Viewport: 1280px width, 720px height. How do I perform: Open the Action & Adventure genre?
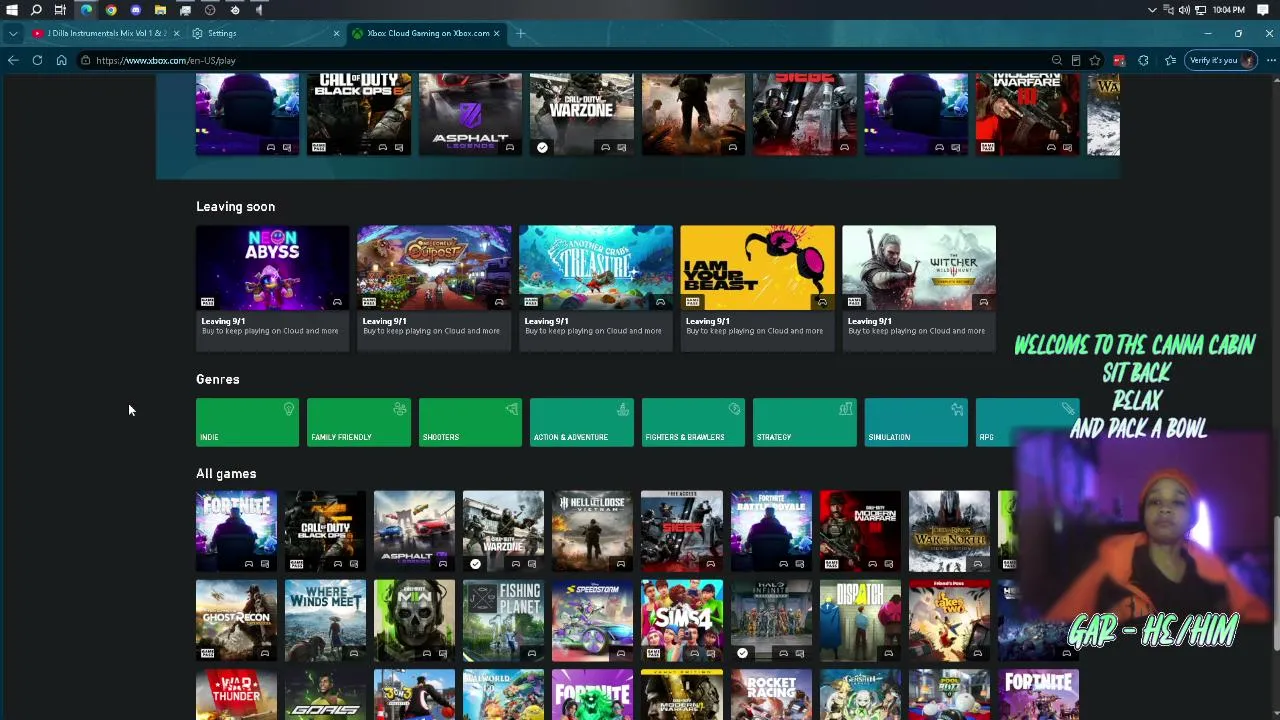pos(582,422)
